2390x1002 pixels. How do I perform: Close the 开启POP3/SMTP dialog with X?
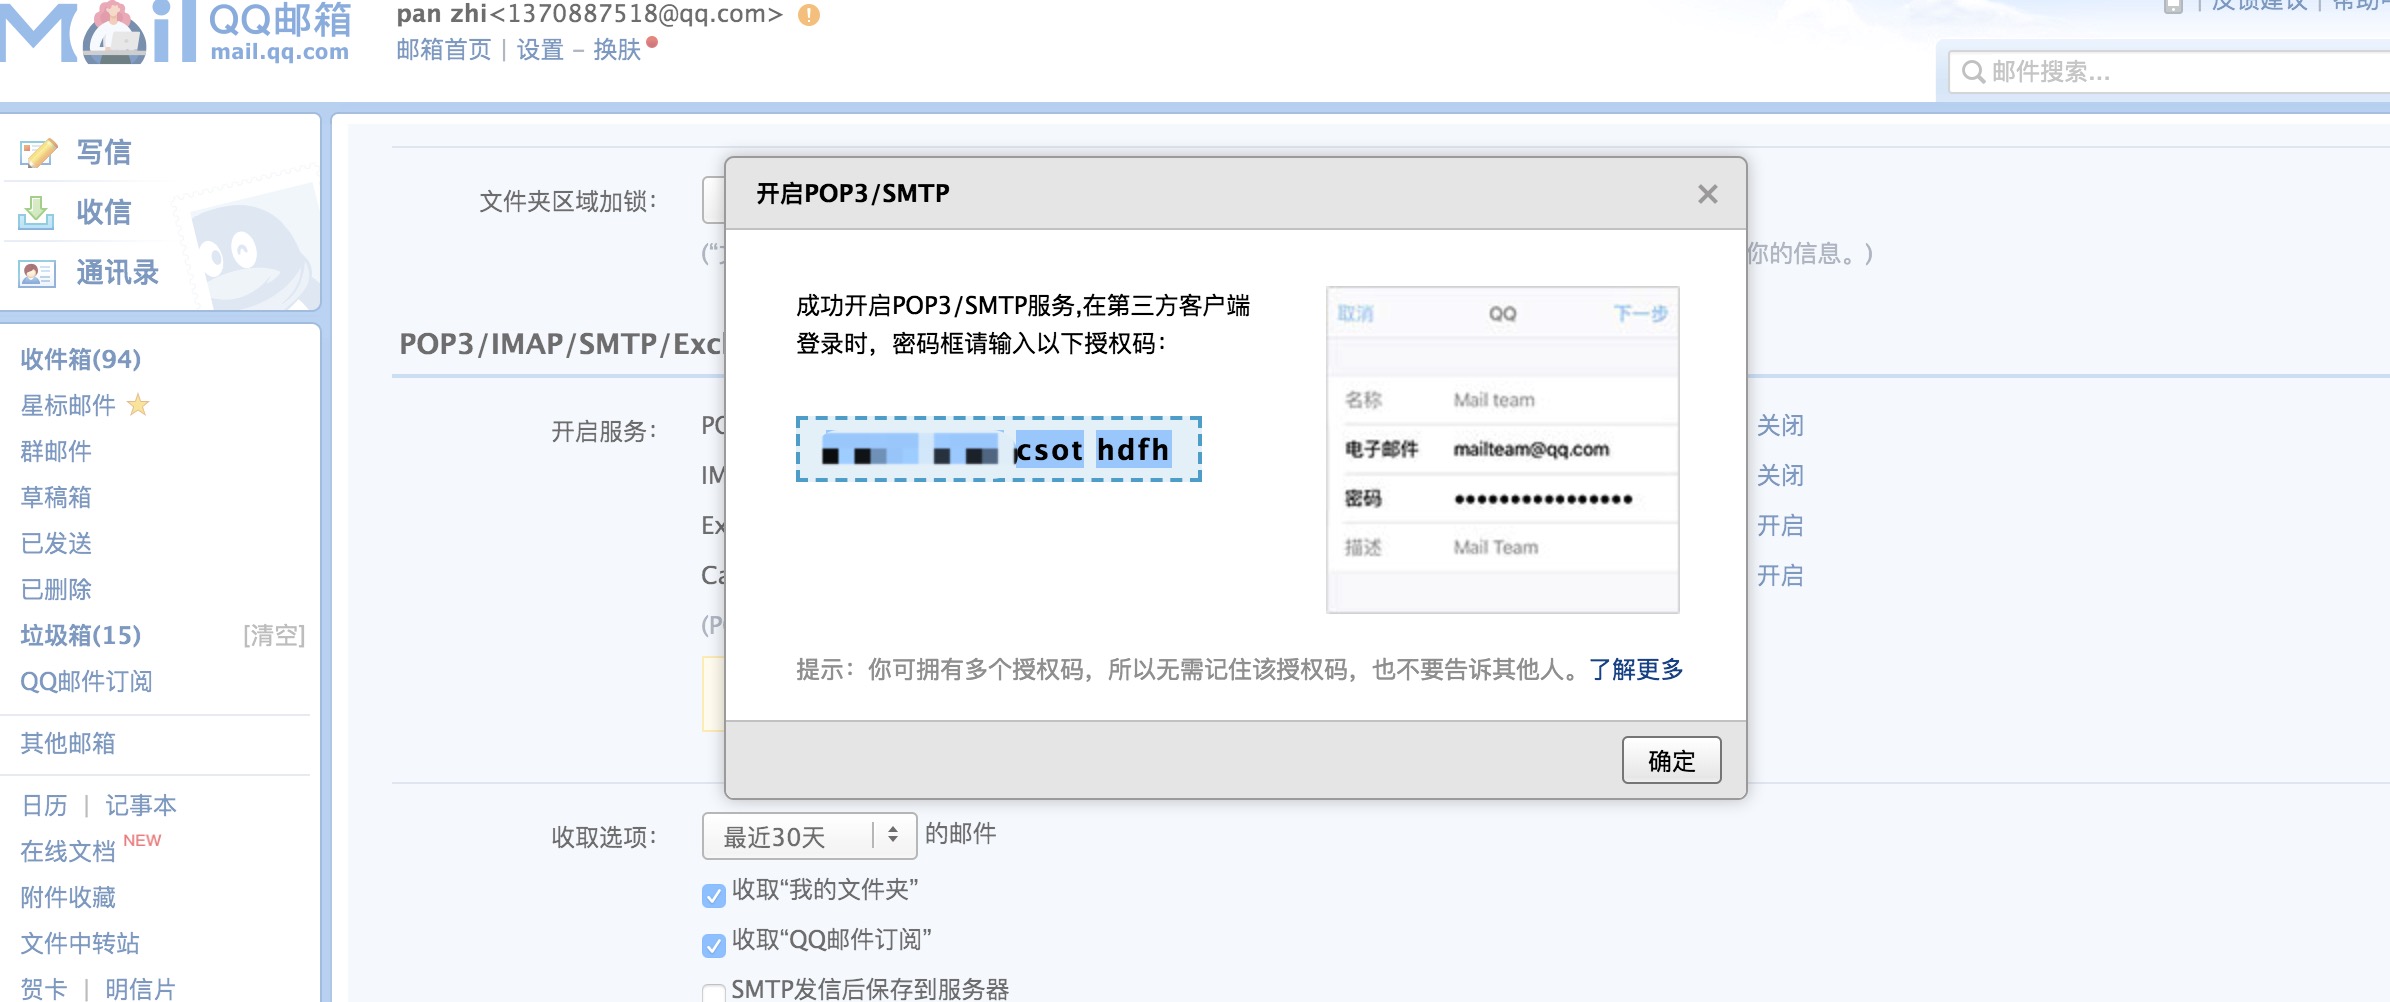1707,194
